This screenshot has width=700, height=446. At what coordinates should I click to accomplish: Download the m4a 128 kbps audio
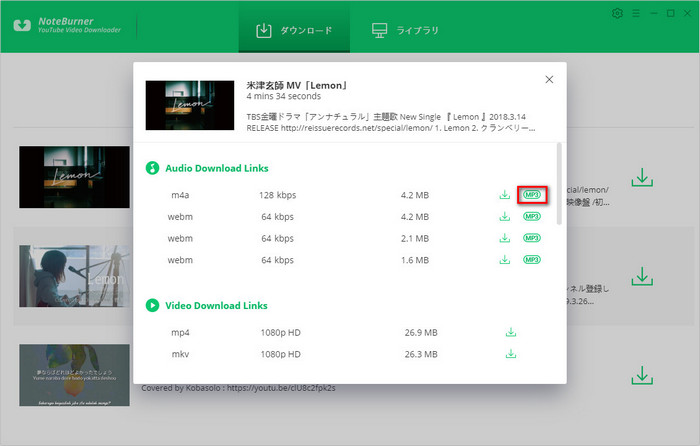point(504,195)
